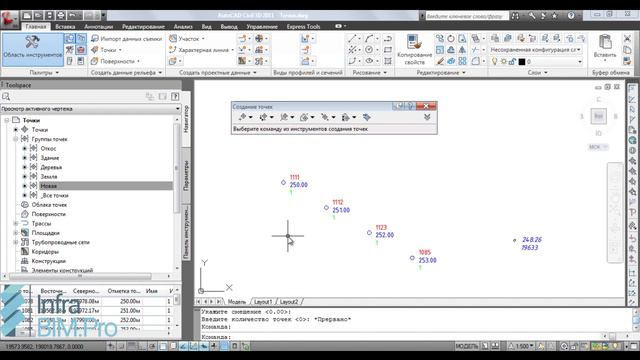Click the Print icon in quick access toolbar

pyautogui.click(x=60, y=16)
